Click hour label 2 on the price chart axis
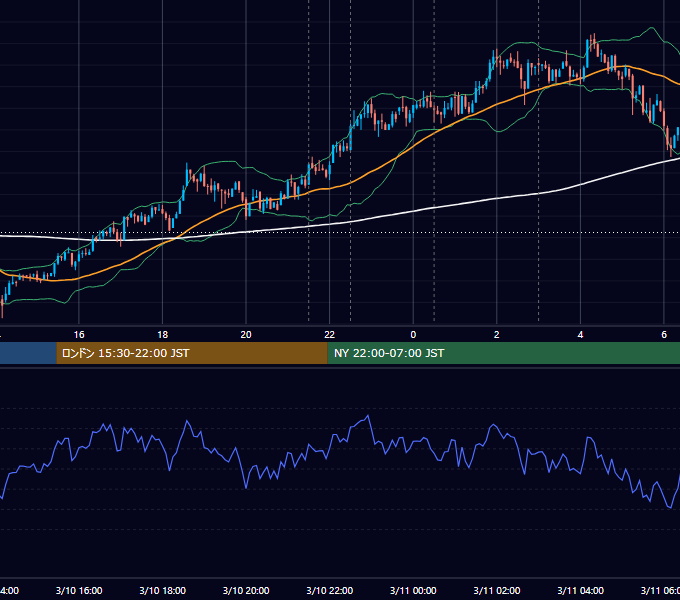The height and width of the screenshot is (600, 680). (x=497, y=335)
